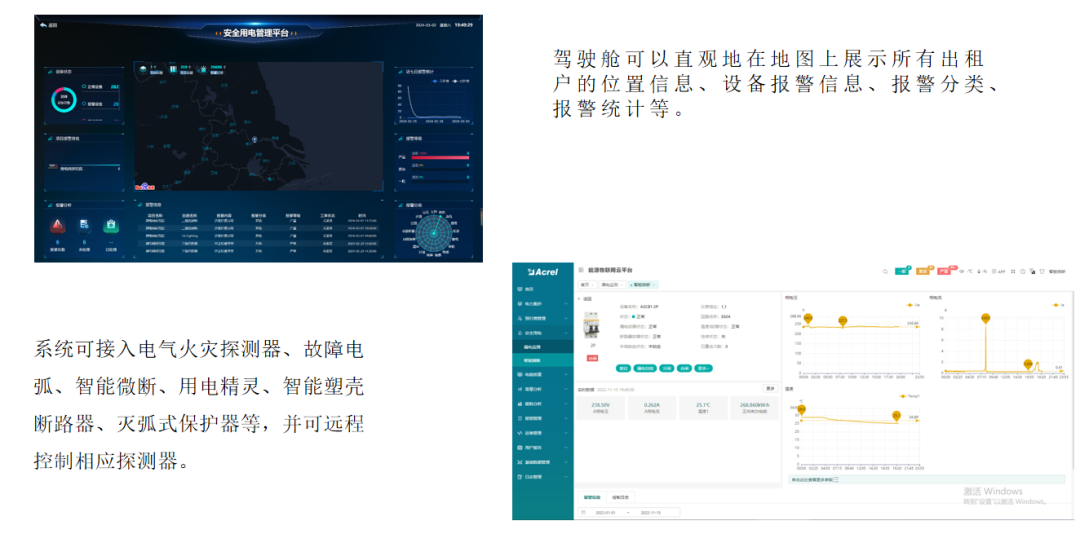The image size is (1080, 543).
Task: Collapse the expanded 安全用电 sidebar section
Action: pyautogui.click(x=568, y=332)
